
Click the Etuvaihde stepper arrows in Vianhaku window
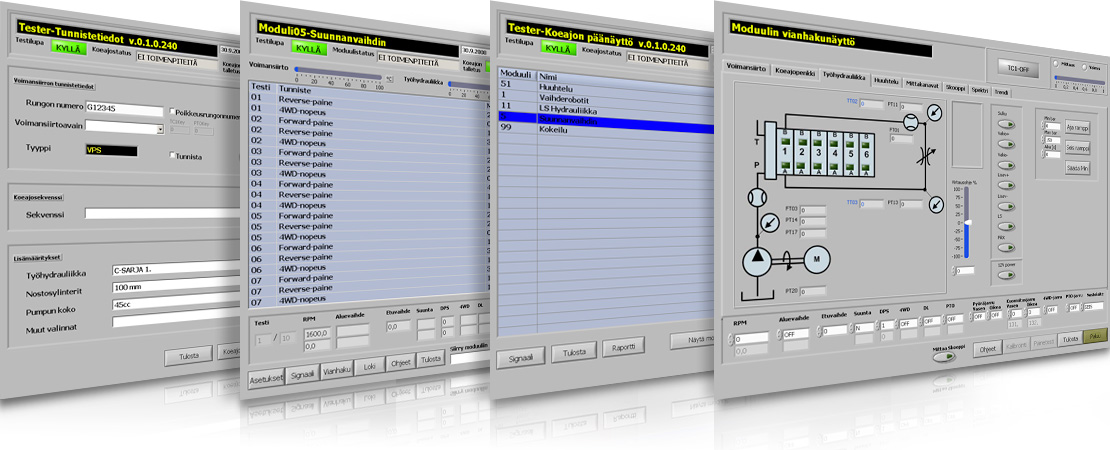tap(820, 330)
